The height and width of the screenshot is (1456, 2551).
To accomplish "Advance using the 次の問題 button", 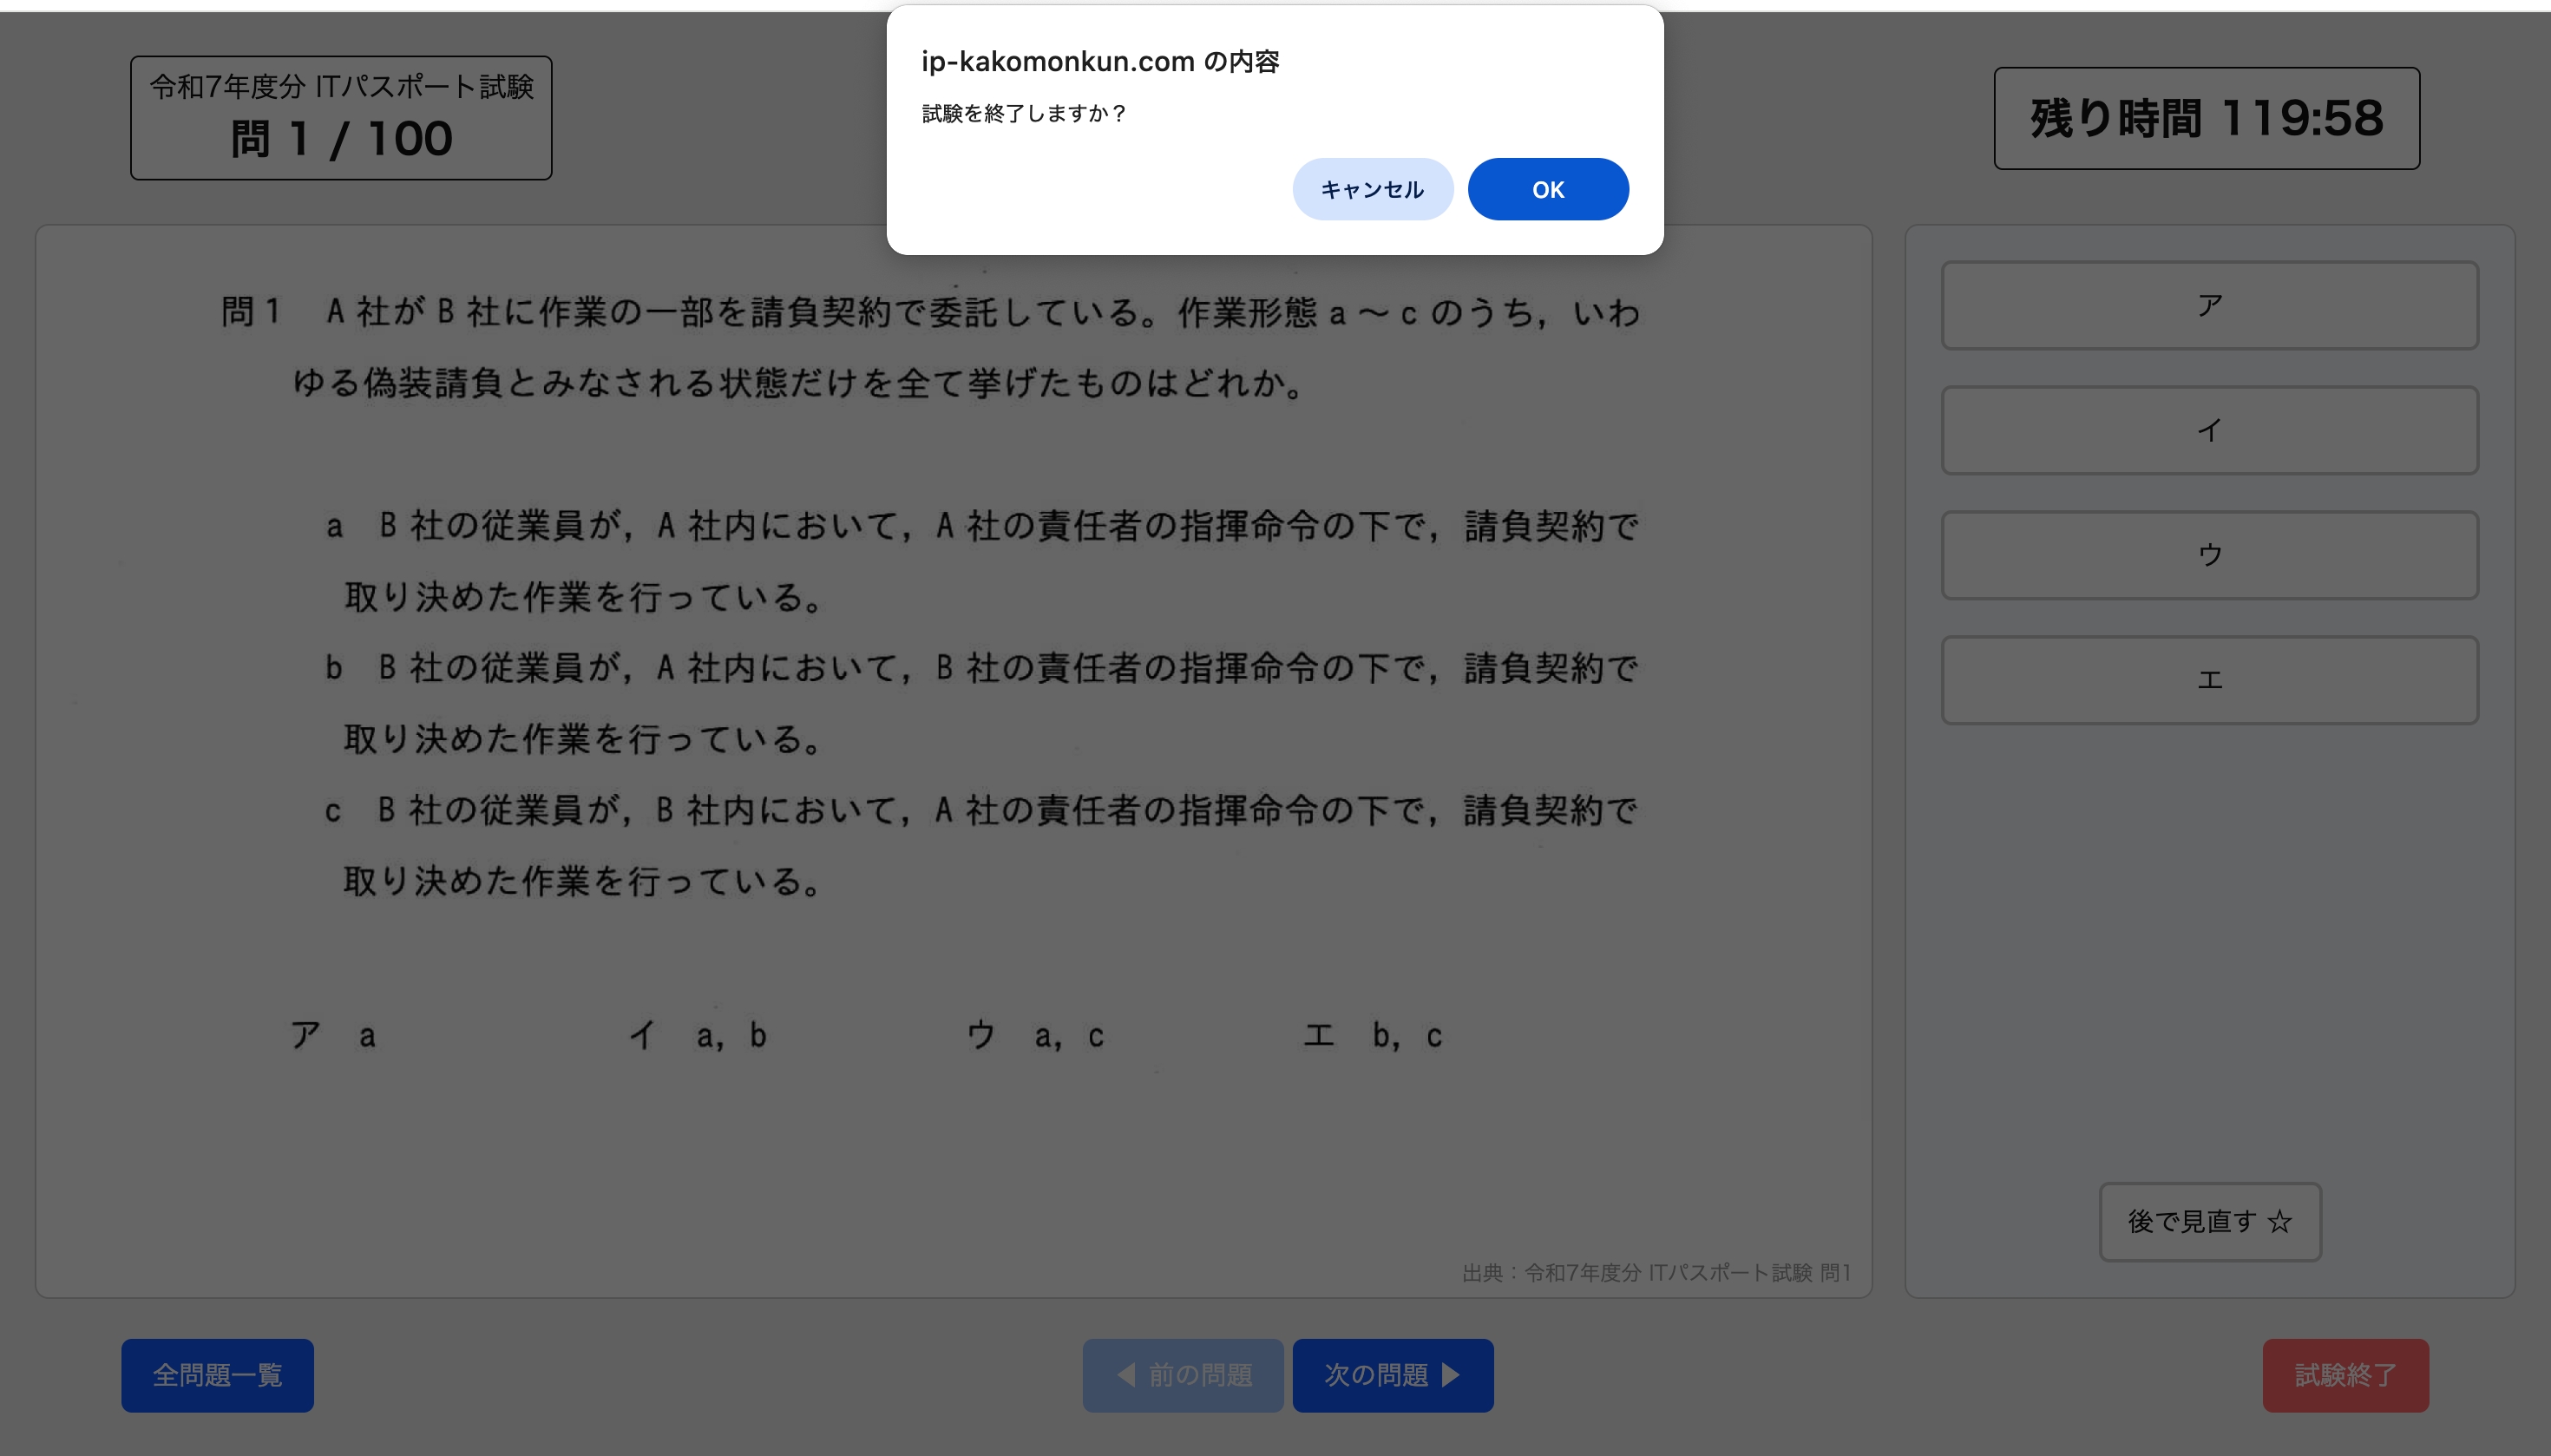I will [x=1391, y=1375].
